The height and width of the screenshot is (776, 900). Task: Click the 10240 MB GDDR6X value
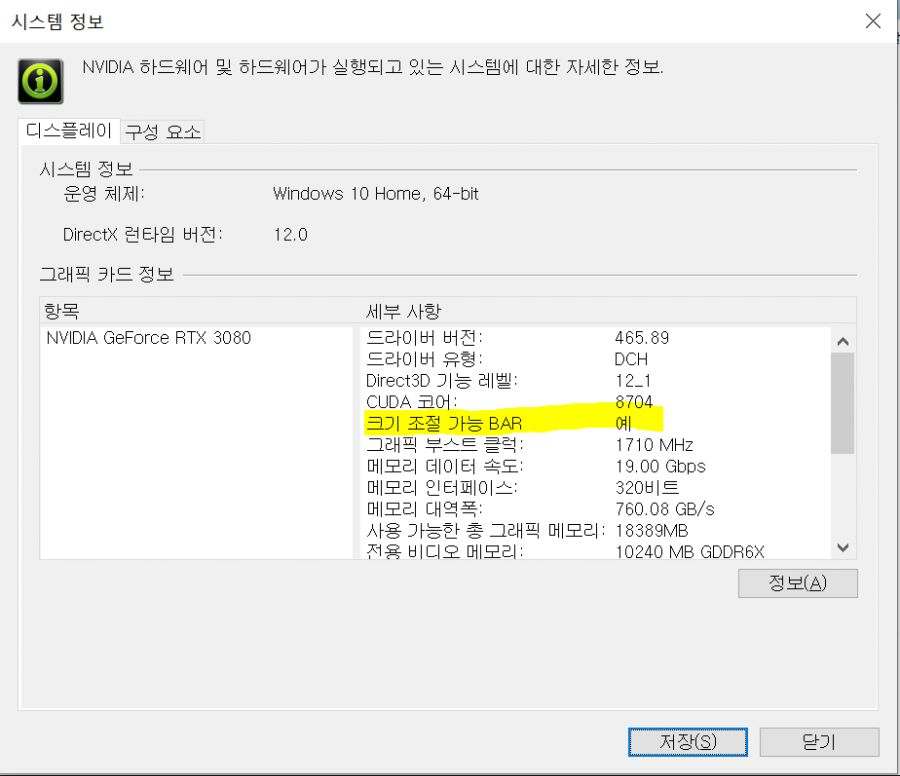pyautogui.click(x=690, y=552)
